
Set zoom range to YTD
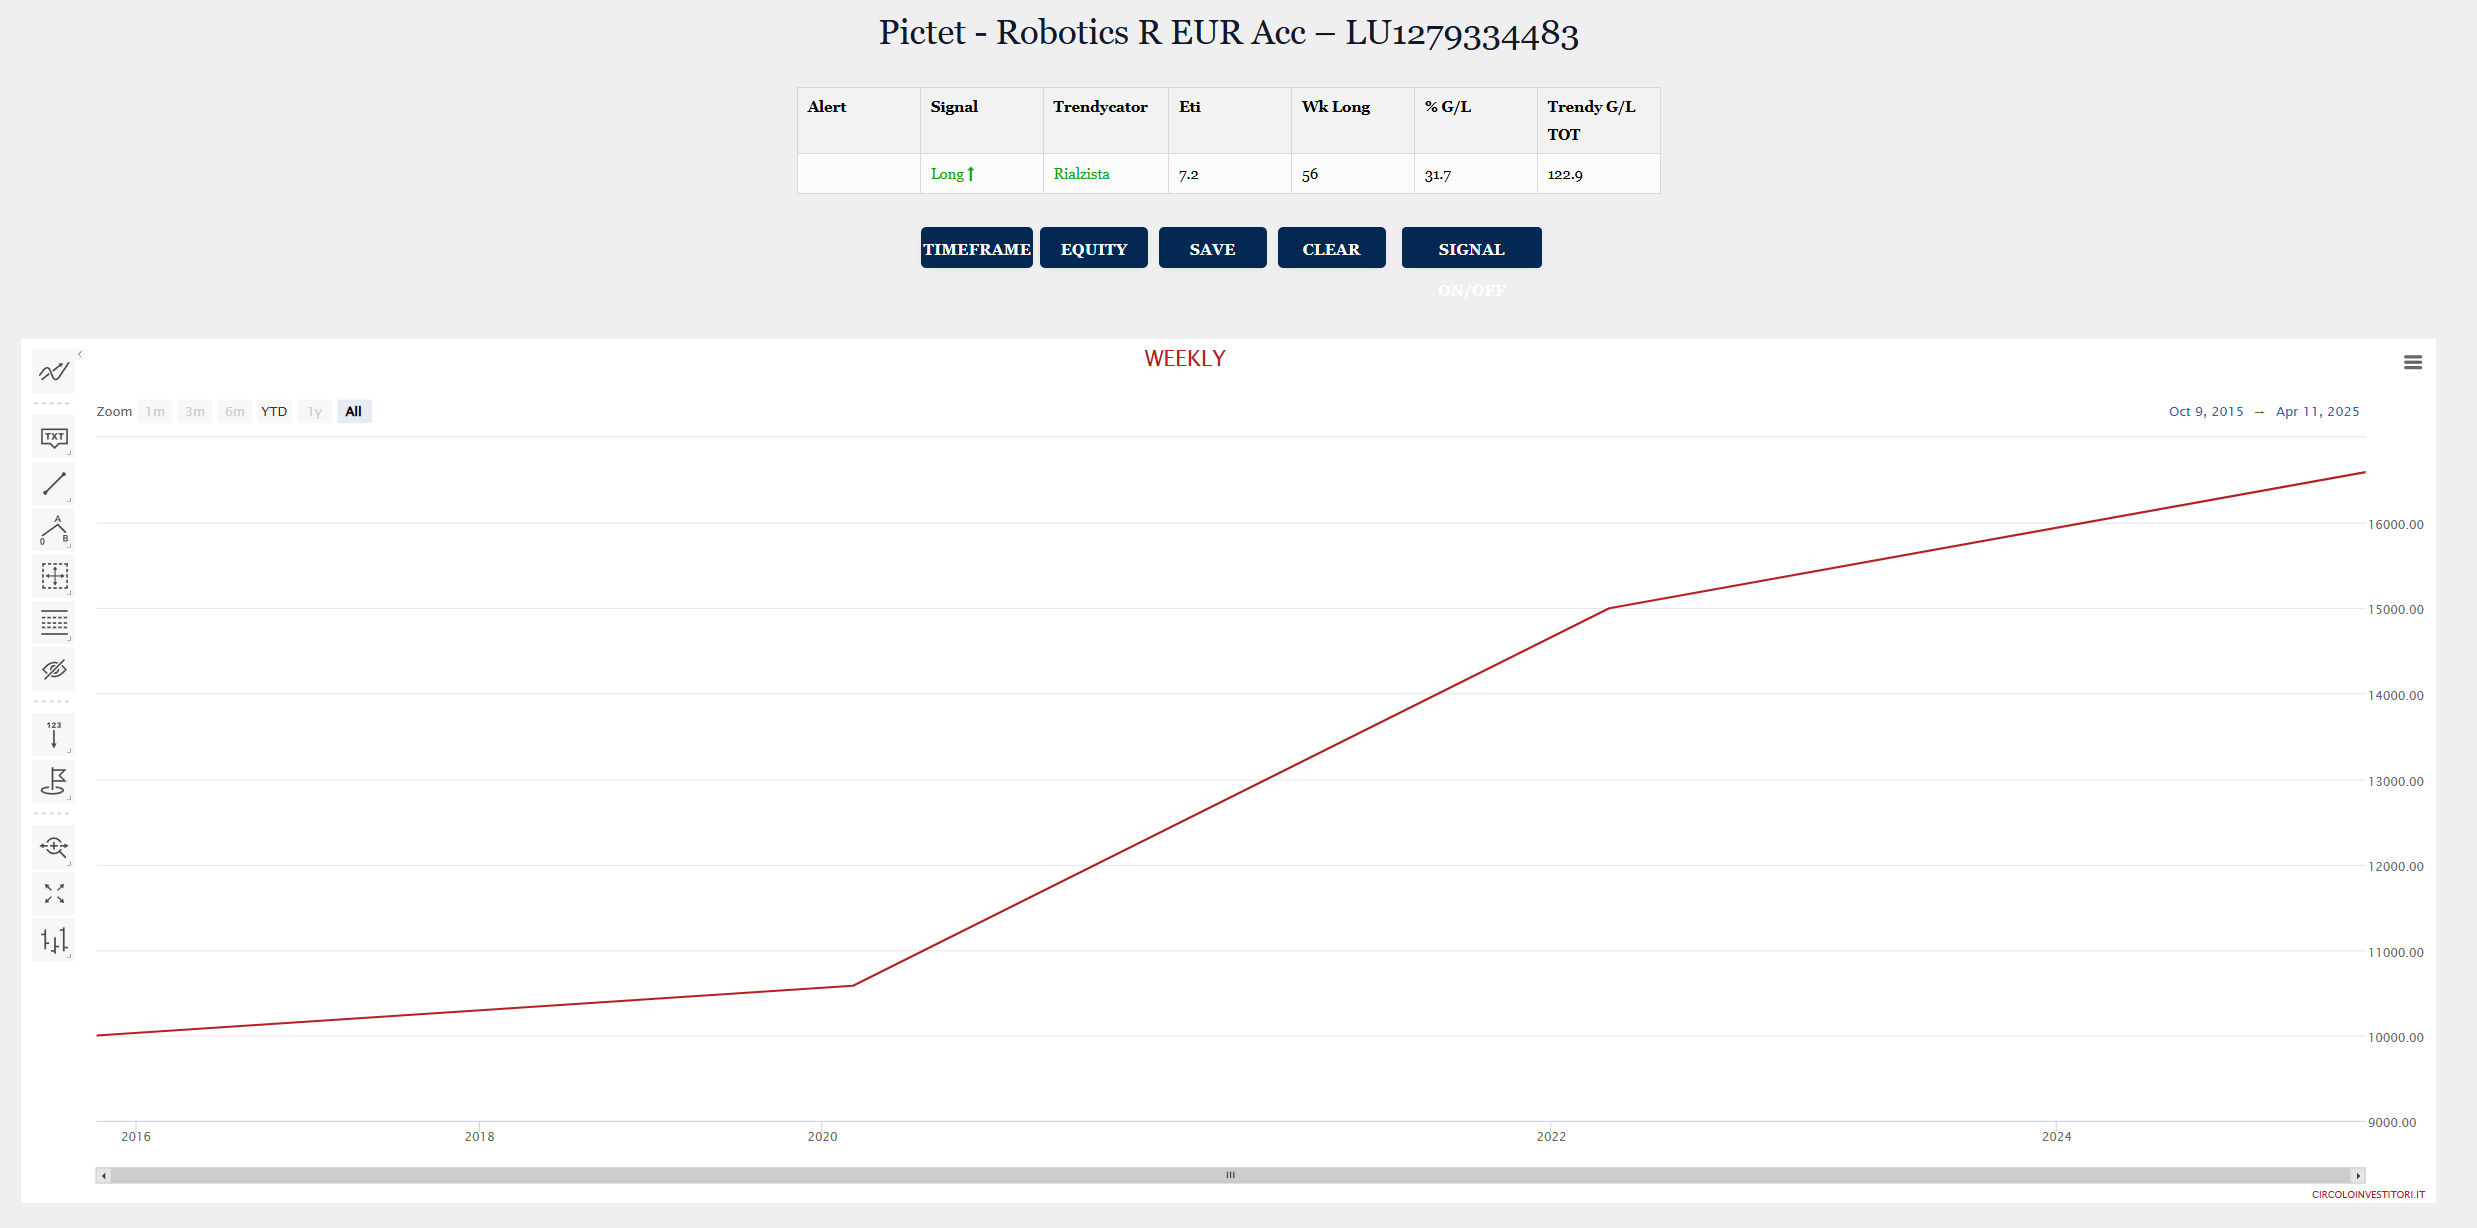(274, 411)
